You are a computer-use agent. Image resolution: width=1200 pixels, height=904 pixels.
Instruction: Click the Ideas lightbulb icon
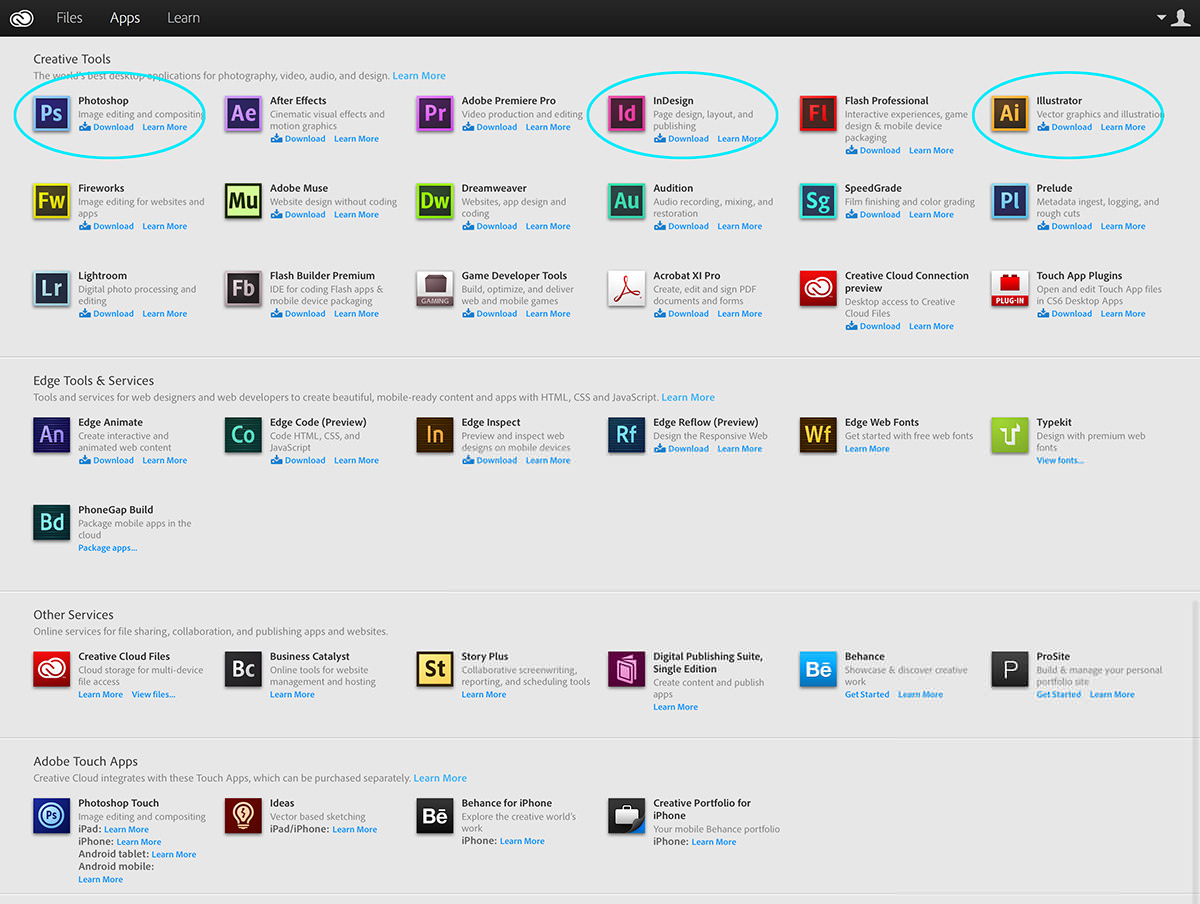pyautogui.click(x=243, y=816)
